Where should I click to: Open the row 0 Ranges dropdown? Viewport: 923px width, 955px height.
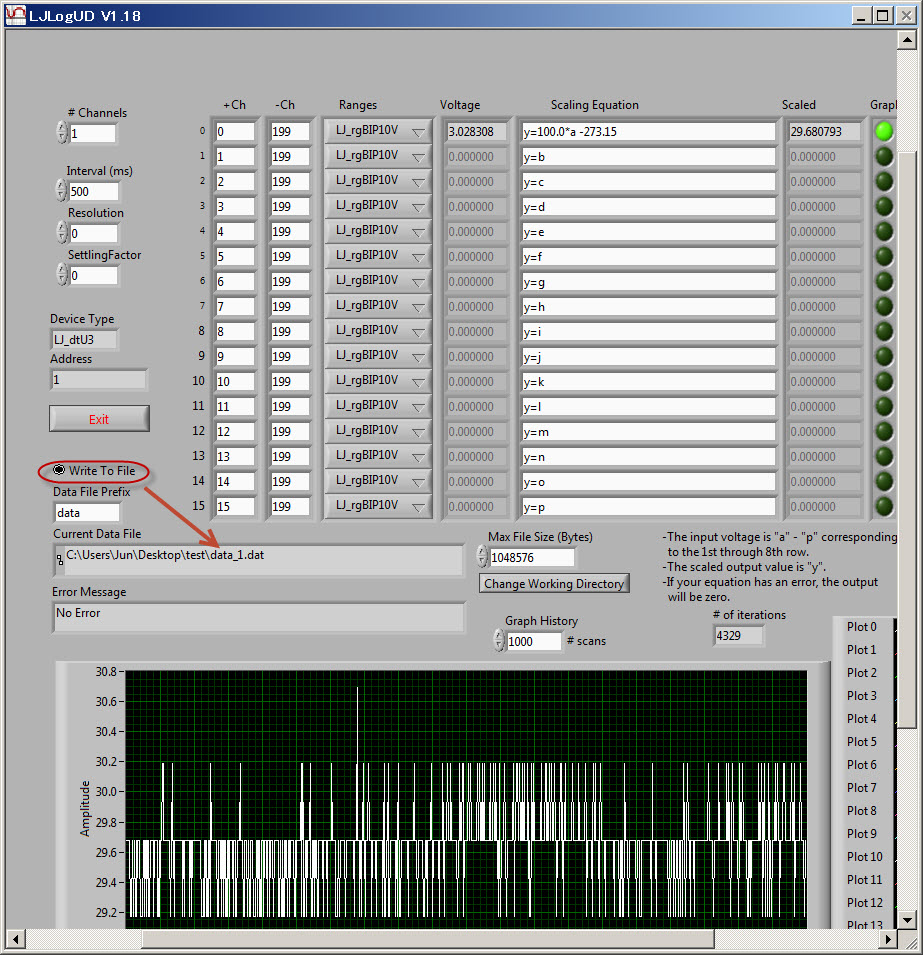click(378, 131)
